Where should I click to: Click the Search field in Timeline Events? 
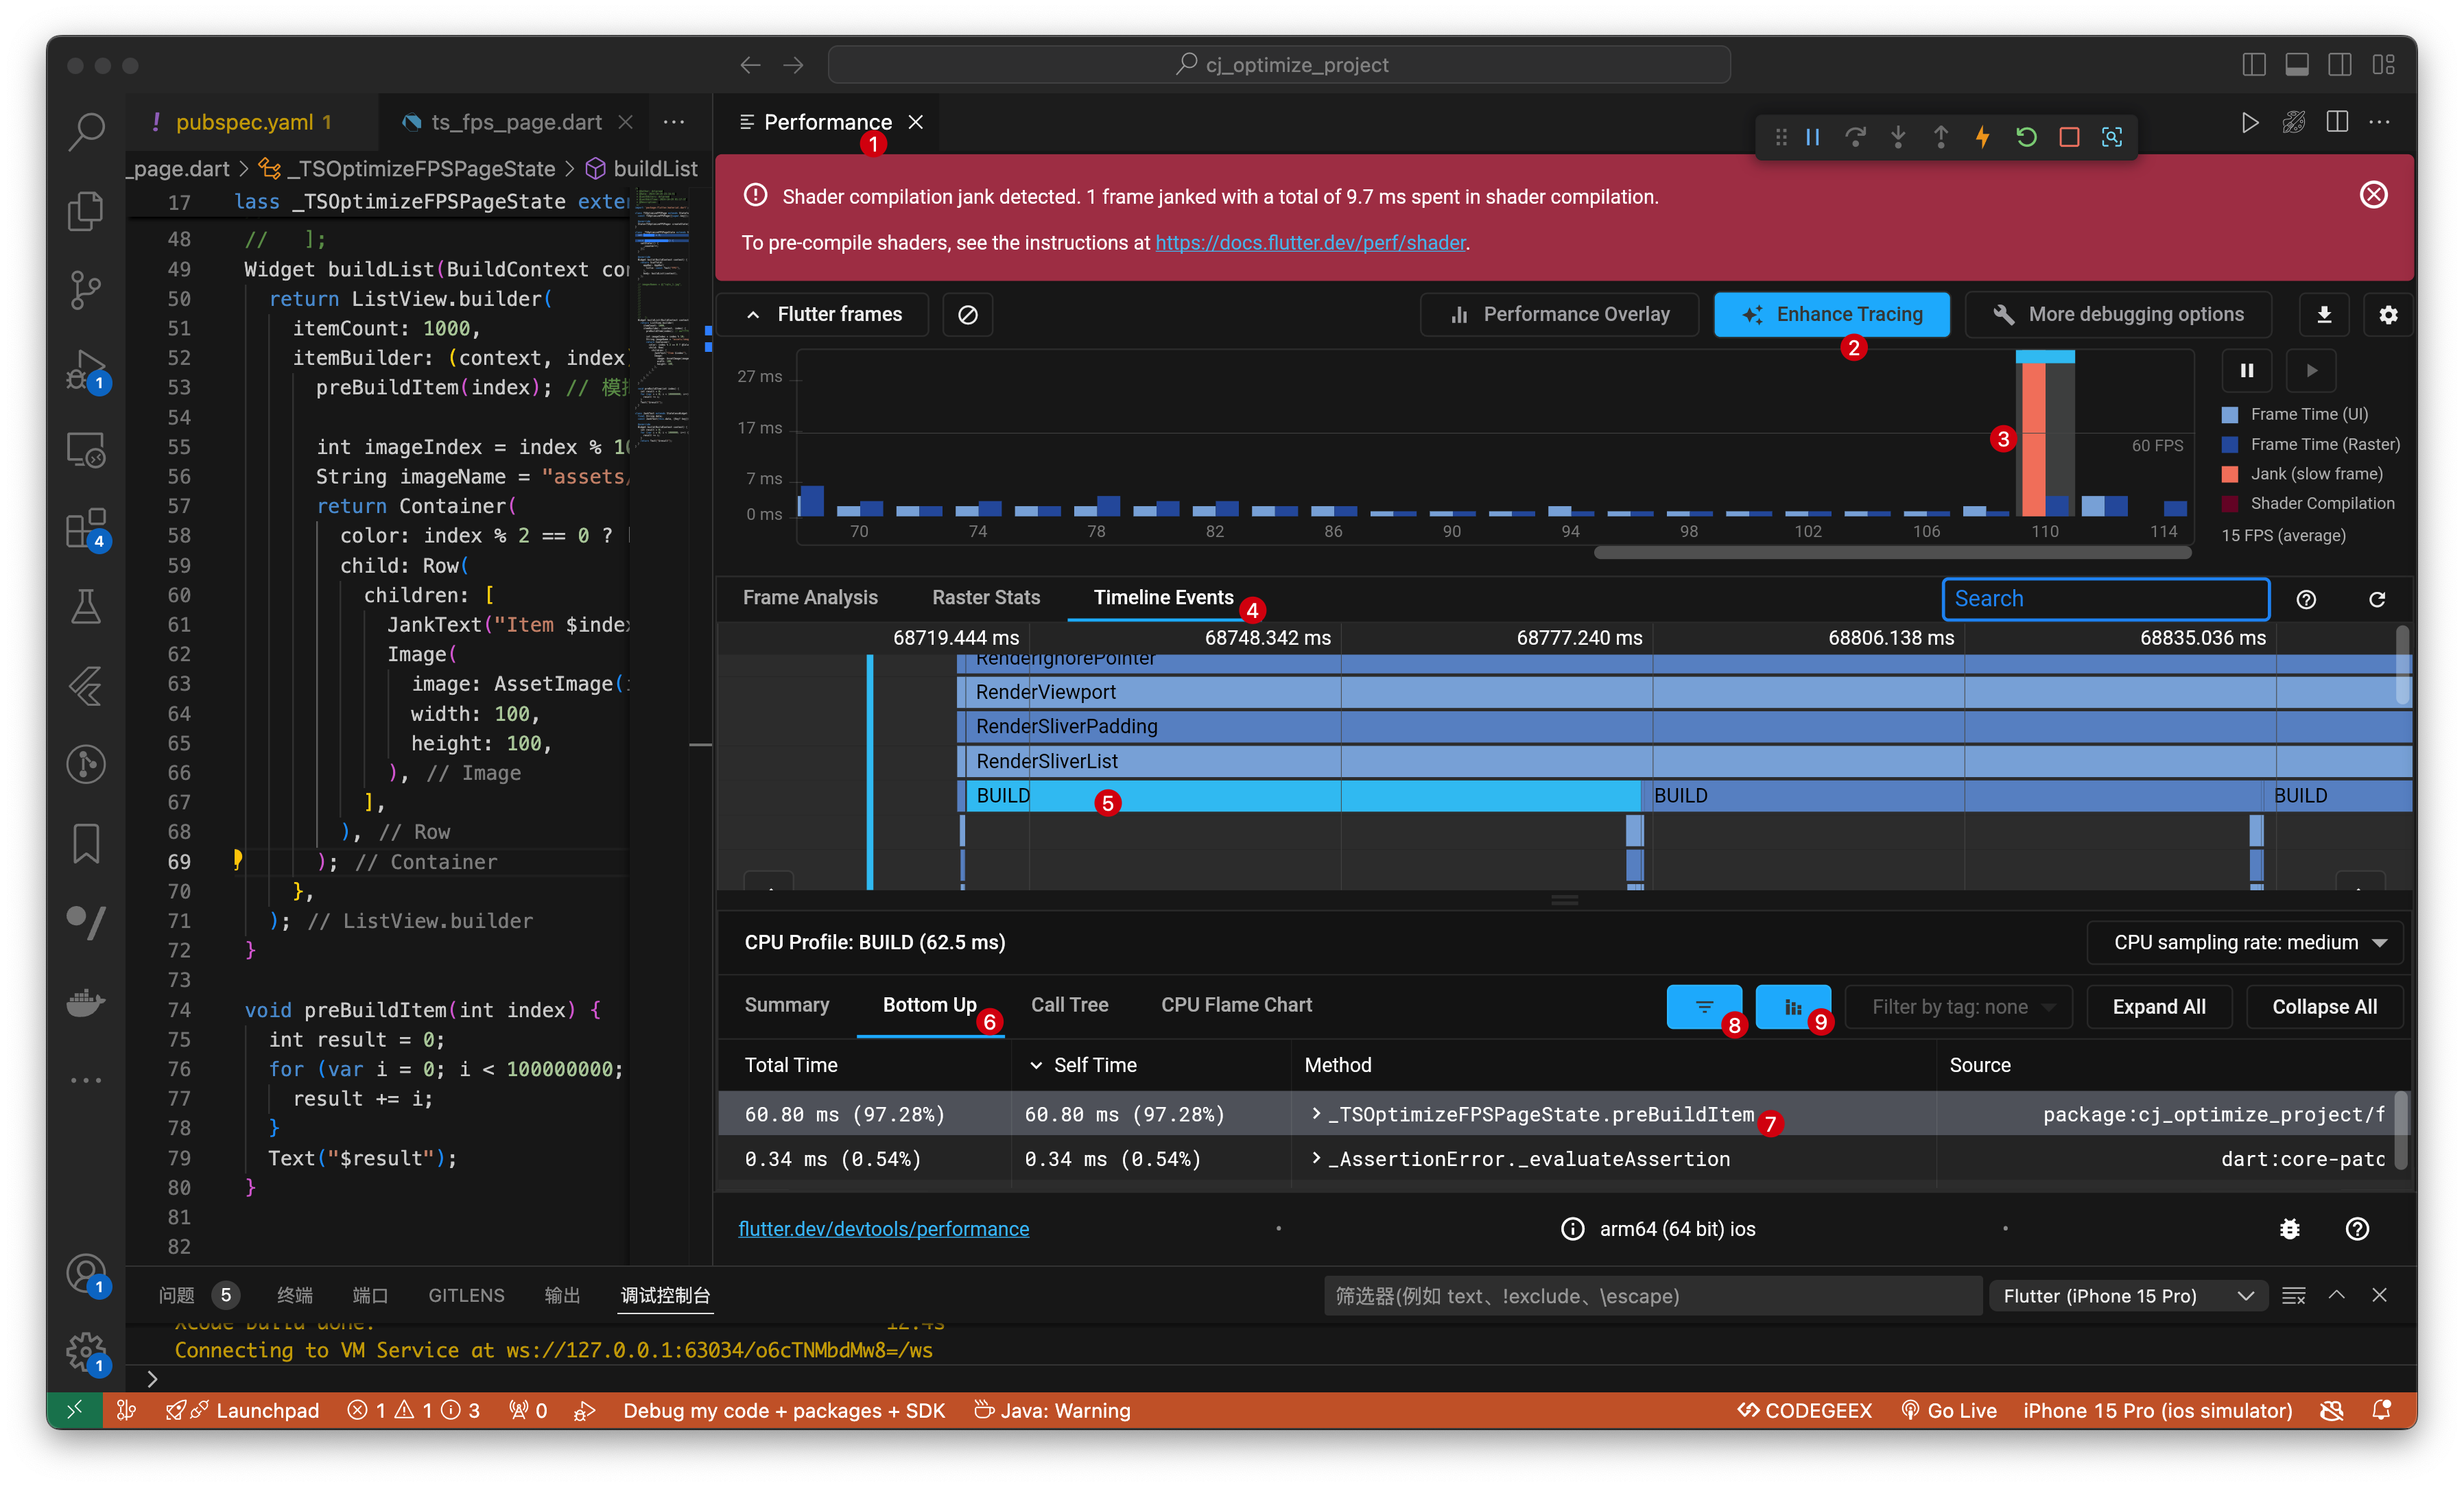pyautogui.click(x=2106, y=599)
